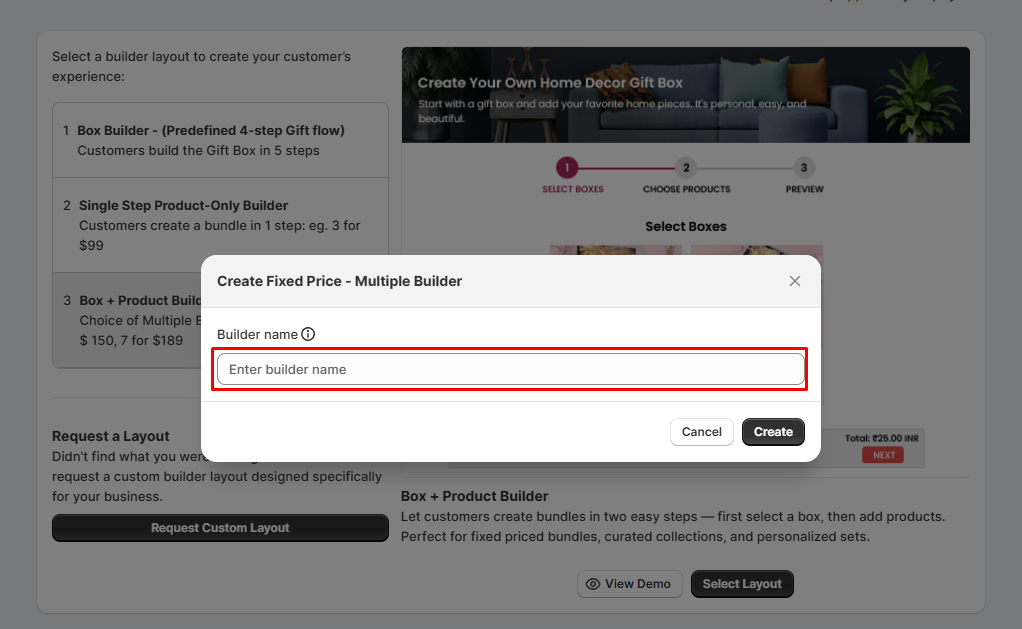
Task: Click Request Custom Layout button
Action: pos(220,528)
